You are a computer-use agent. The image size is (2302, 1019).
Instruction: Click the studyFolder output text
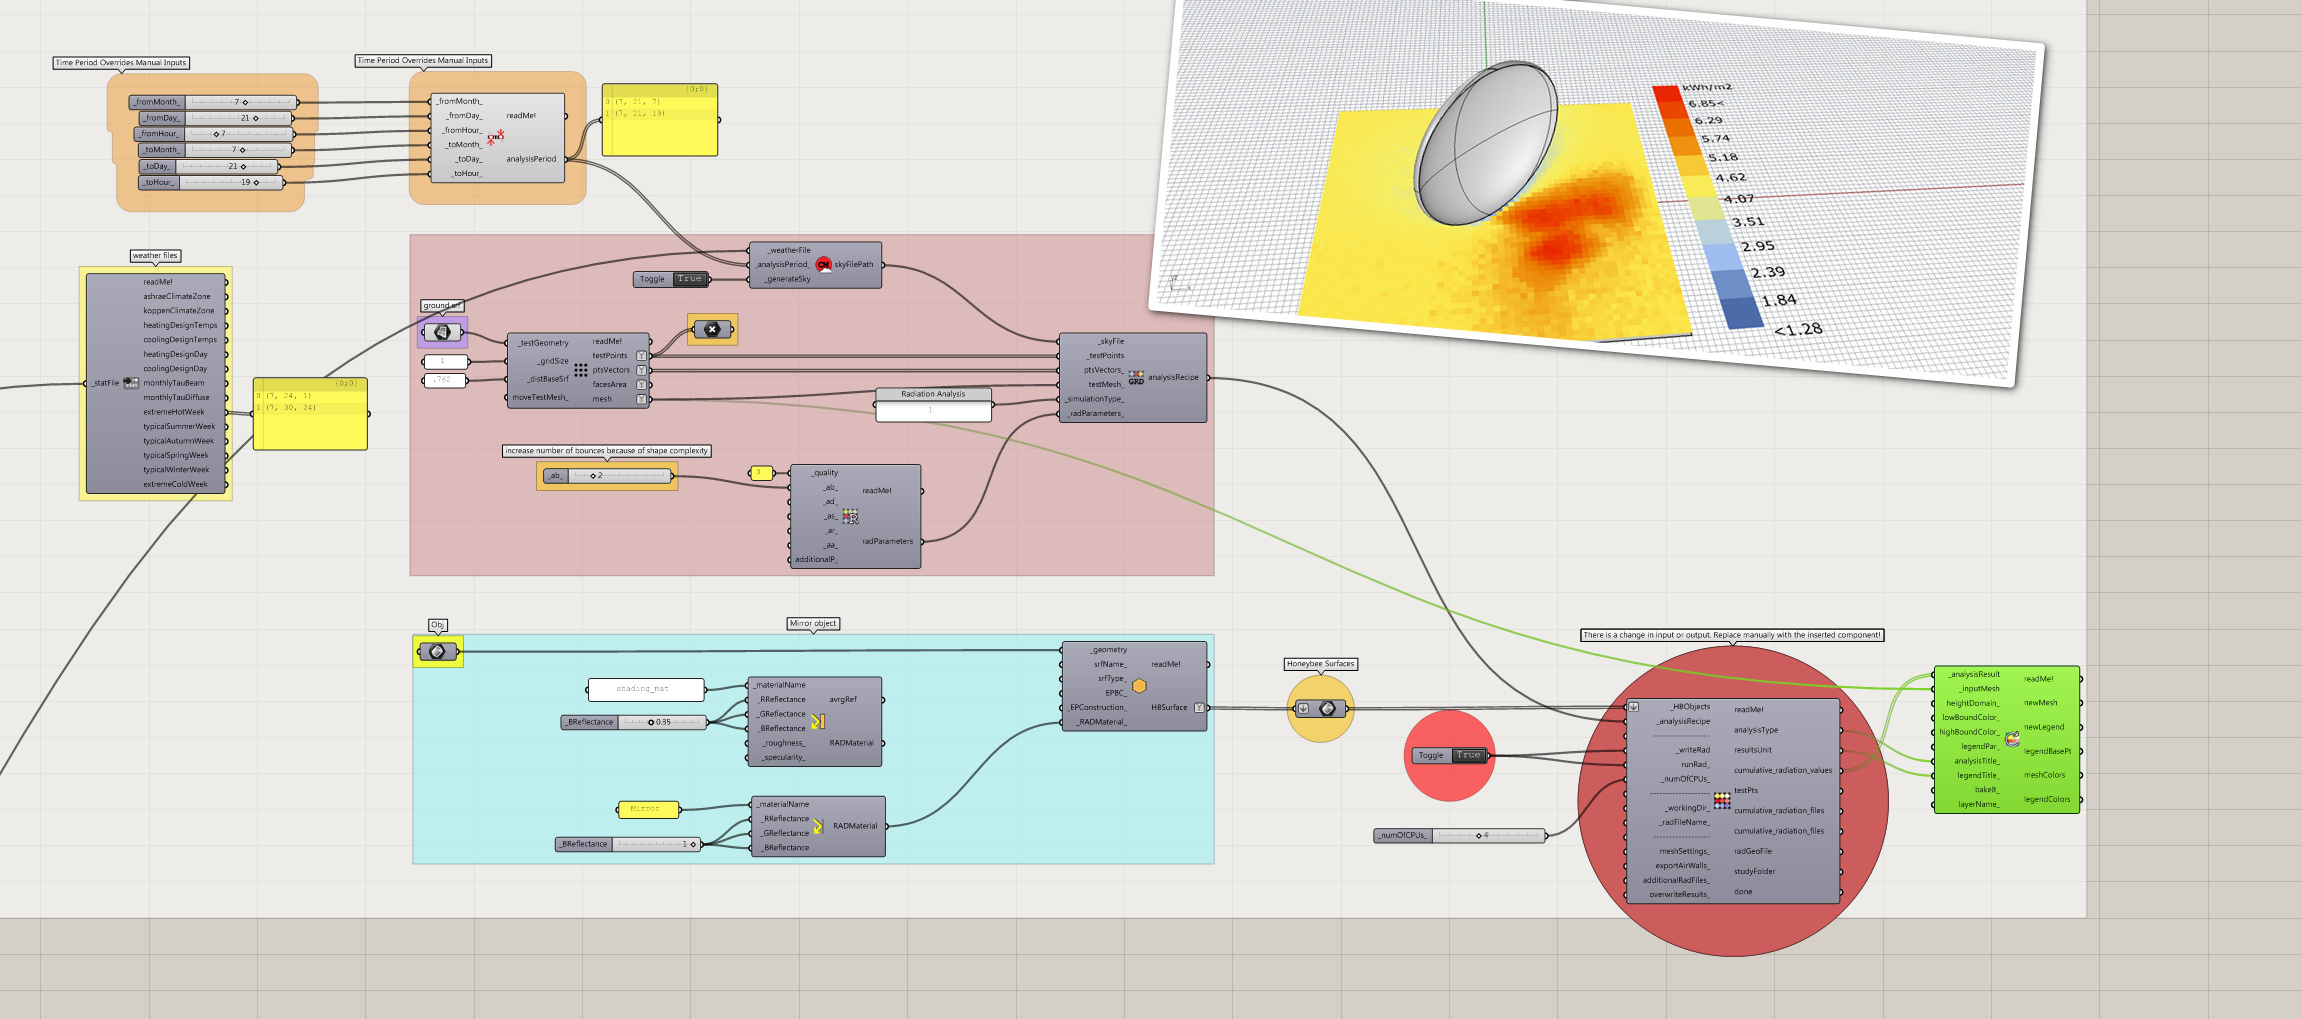(1755, 872)
